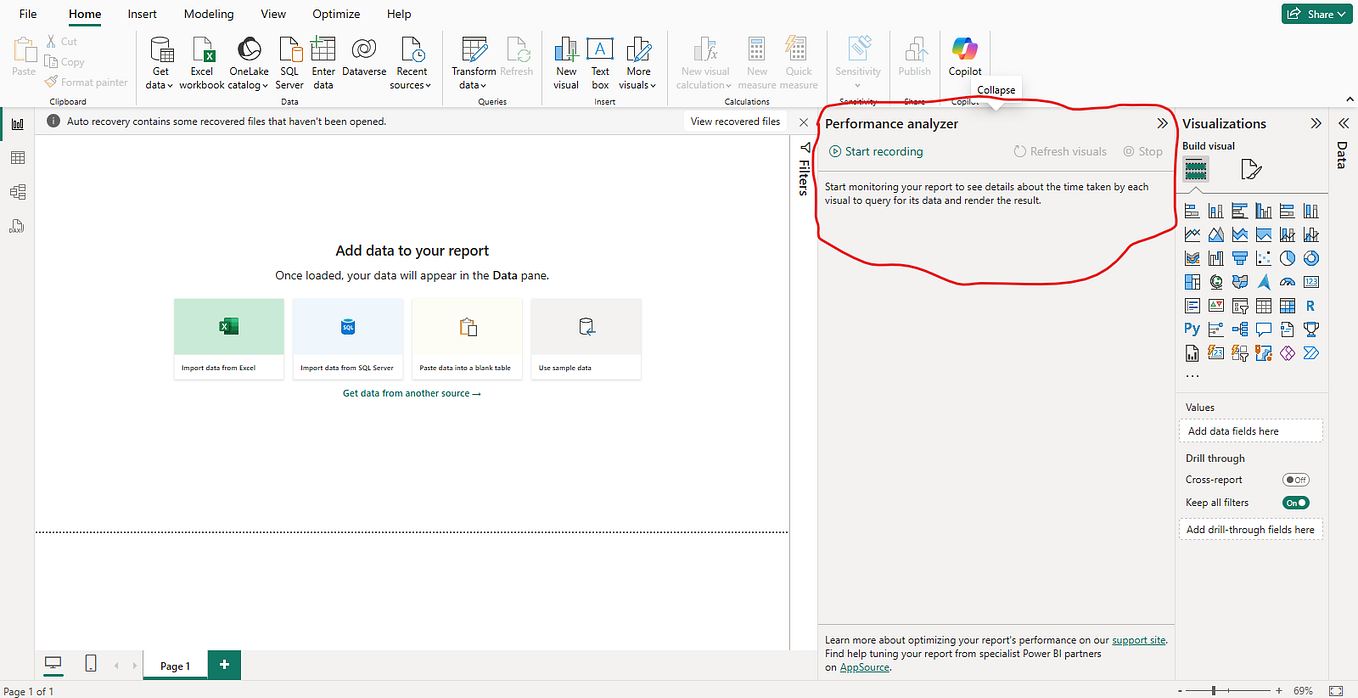Add a Python visual to the report
Viewport: 1358px width, 698px height.
click(1191, 328)
